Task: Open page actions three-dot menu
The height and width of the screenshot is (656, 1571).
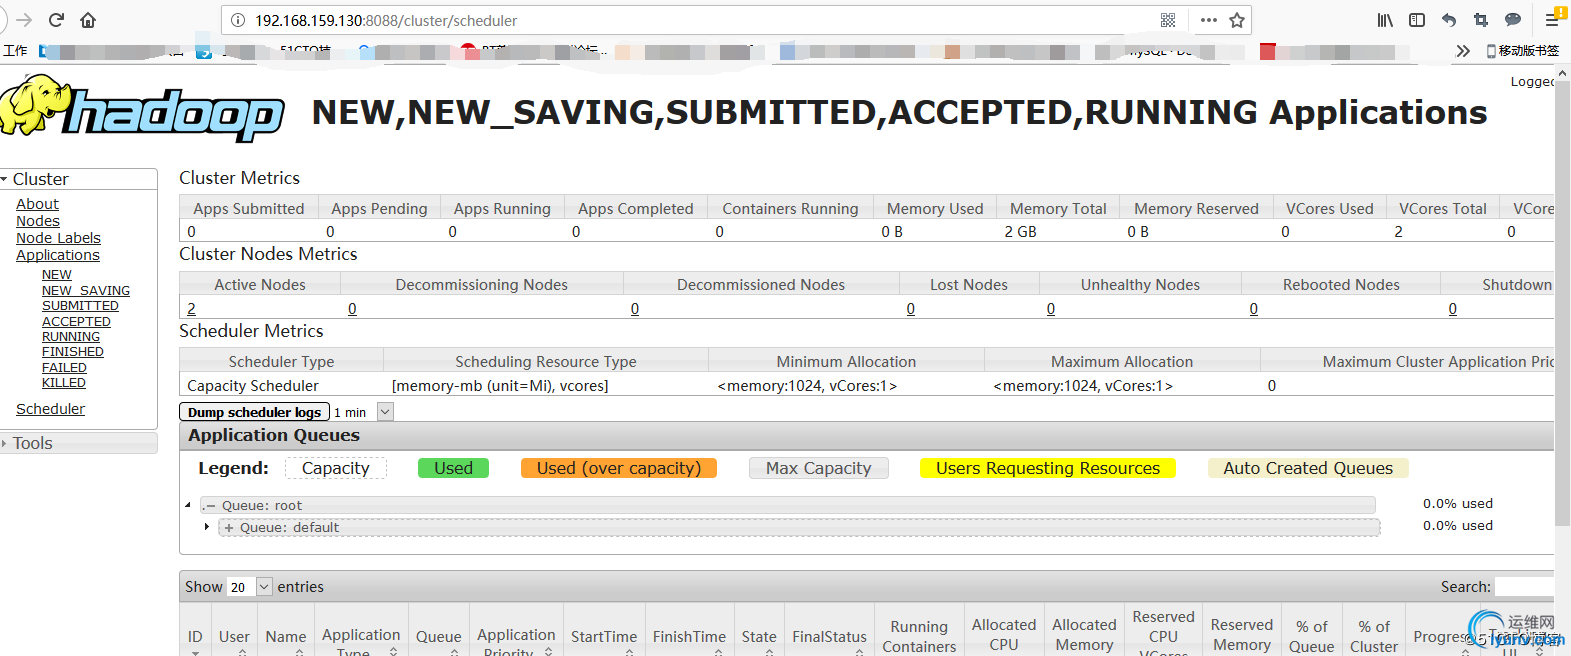Action: tap(1208, 20)
